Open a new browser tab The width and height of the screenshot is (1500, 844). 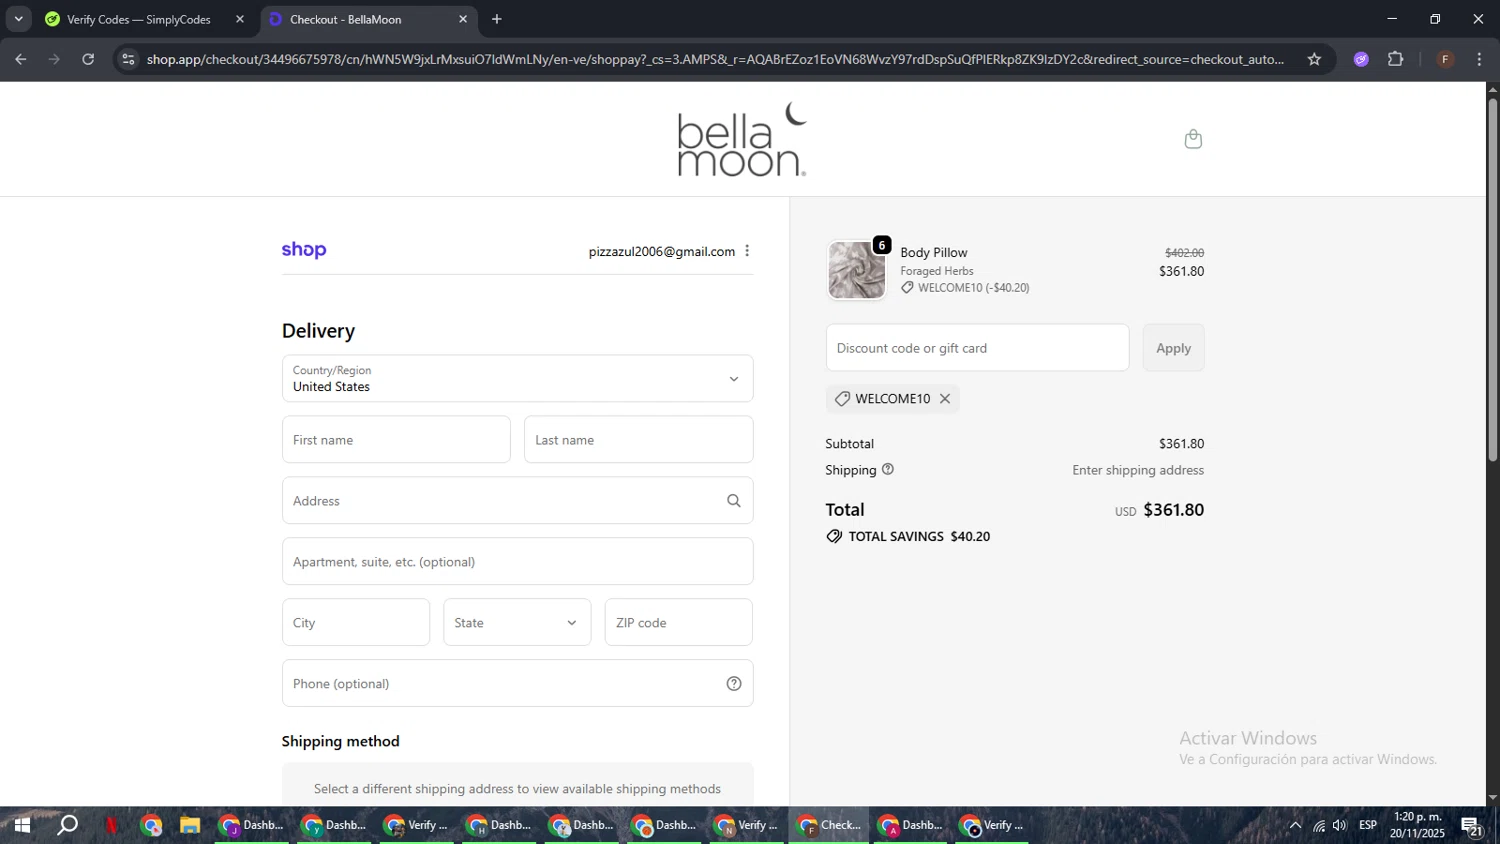[x=497, y=19]
